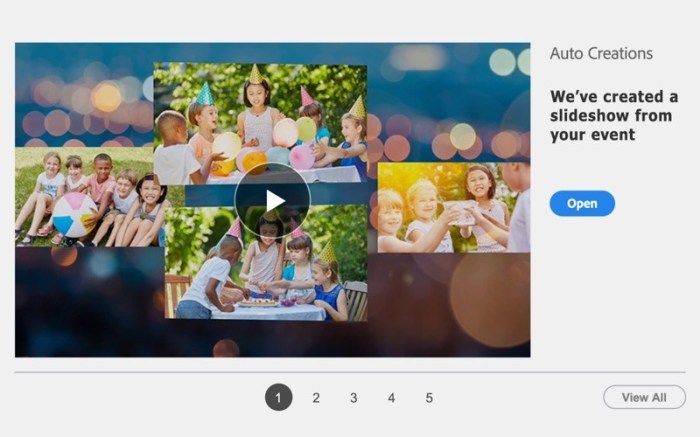Select auto creation page 5
This screenshot has width=700, height=437.
coord(429,397)
